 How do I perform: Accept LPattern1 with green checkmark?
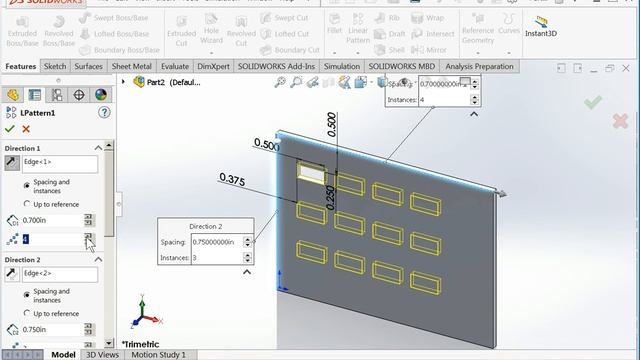[x=10, y=129]
